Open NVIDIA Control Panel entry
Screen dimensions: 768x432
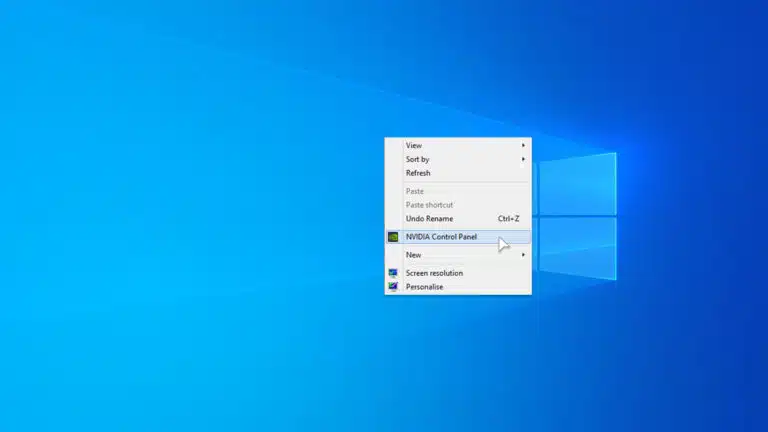(x=458, y=237)
